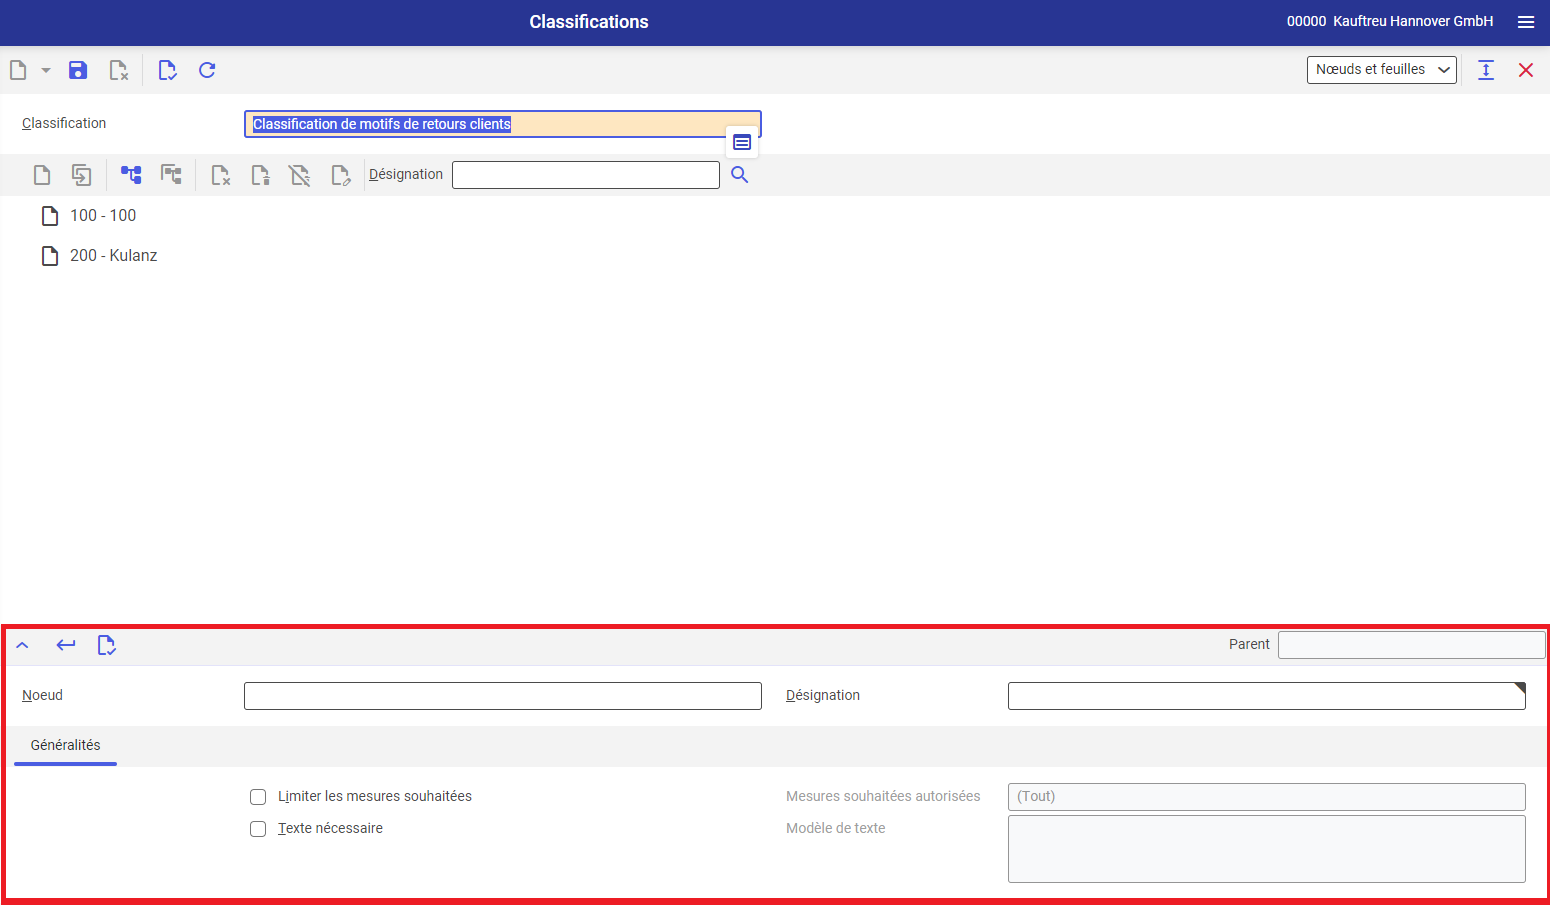1550x905 pixels.
Task: Click the crossed-out page icon in the tree toolbar
Action: [300, 175]
